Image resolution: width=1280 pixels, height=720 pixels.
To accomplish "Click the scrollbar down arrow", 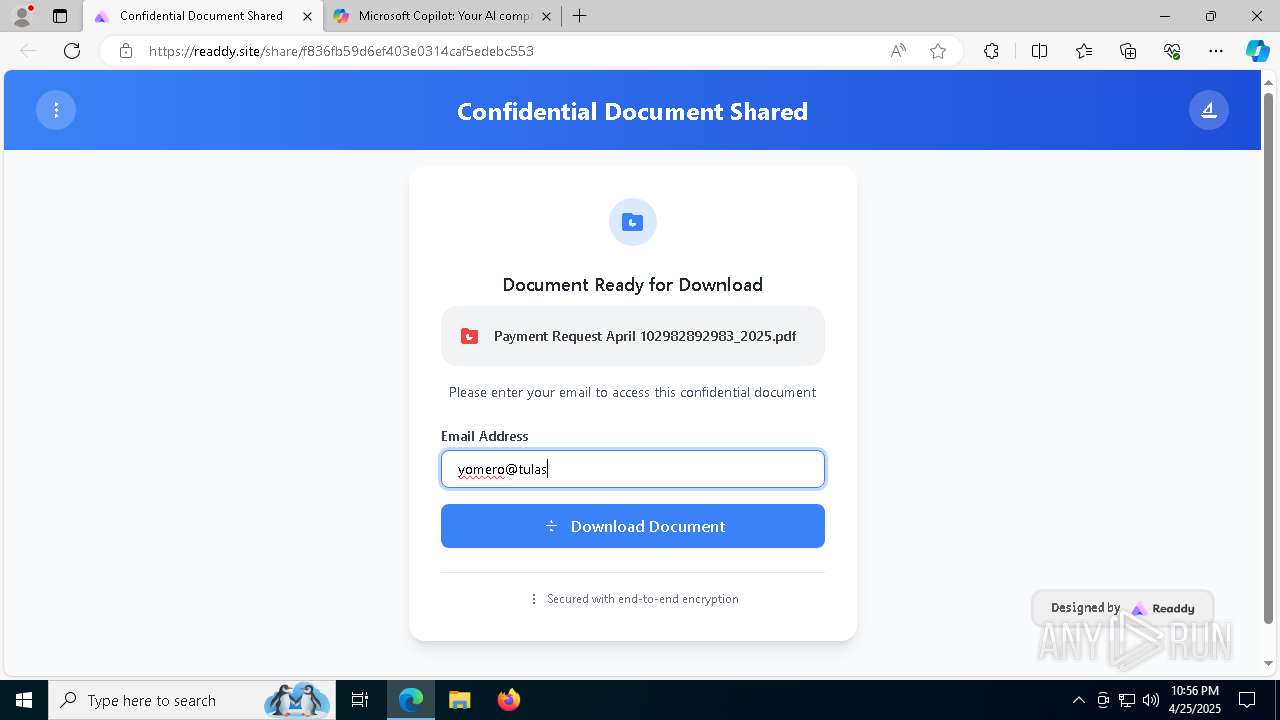I will (x=1269, y=663).
